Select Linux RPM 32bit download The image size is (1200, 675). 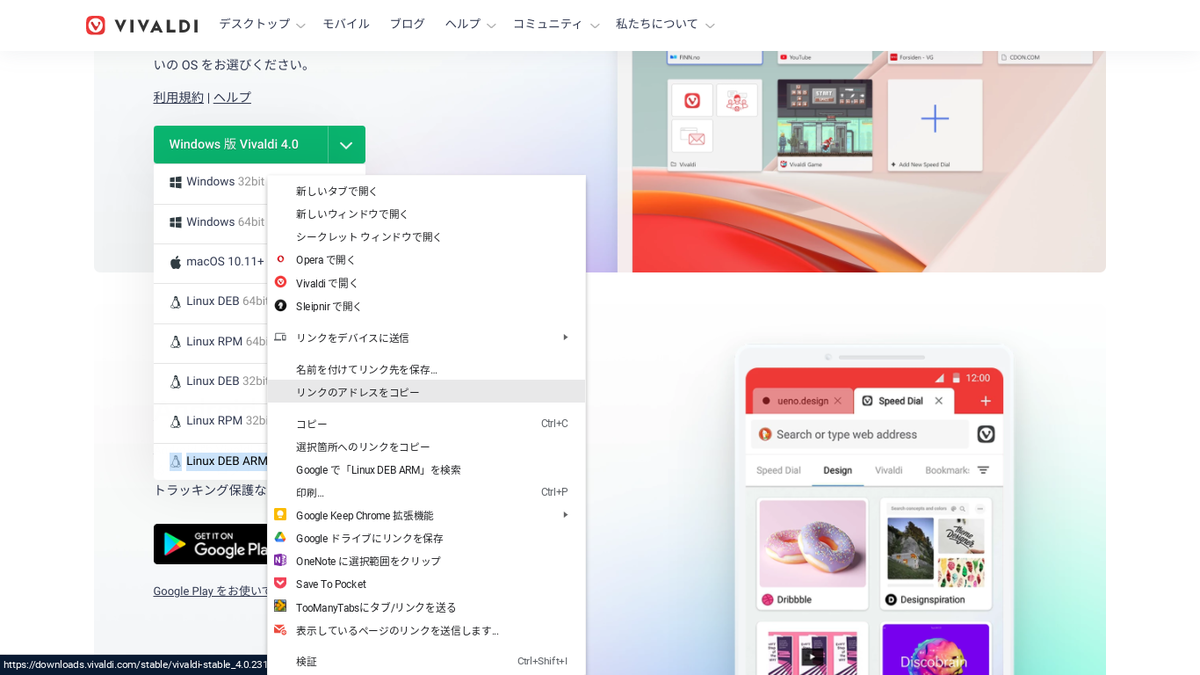211,422
